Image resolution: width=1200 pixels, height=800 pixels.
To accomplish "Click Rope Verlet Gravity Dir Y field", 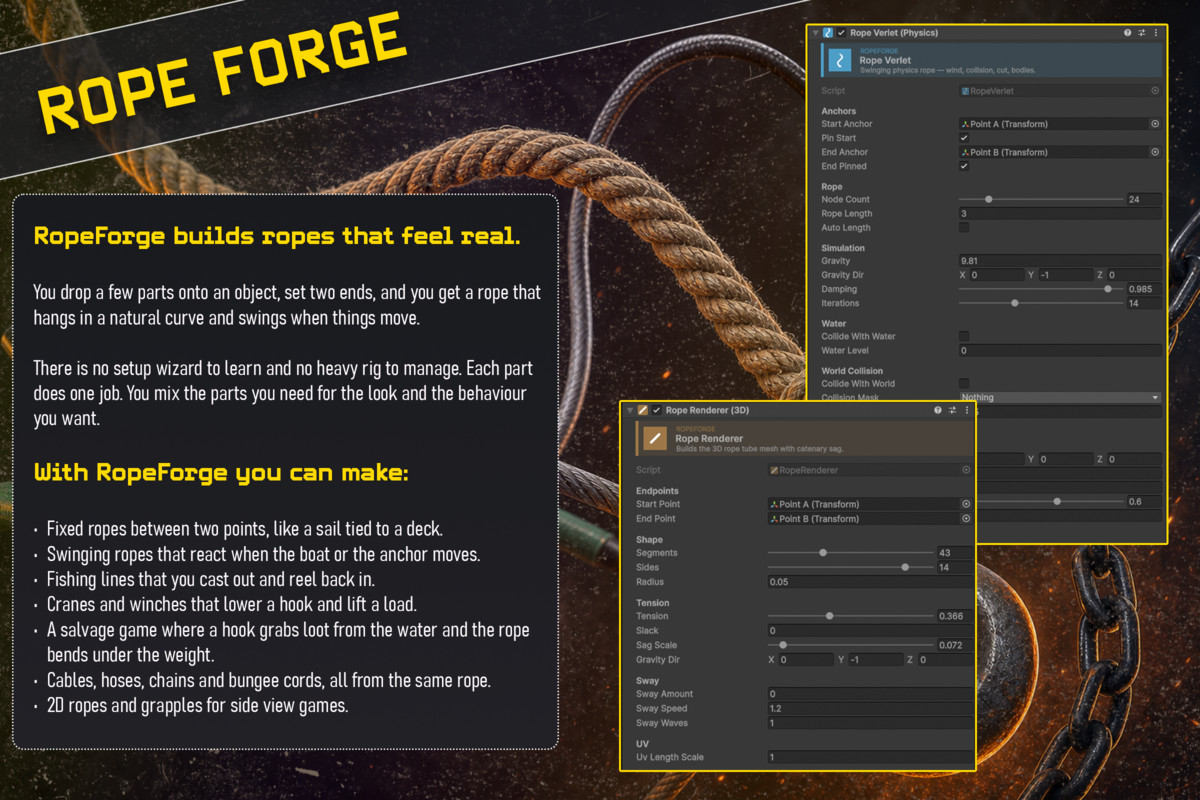I will pos(1065,275).
